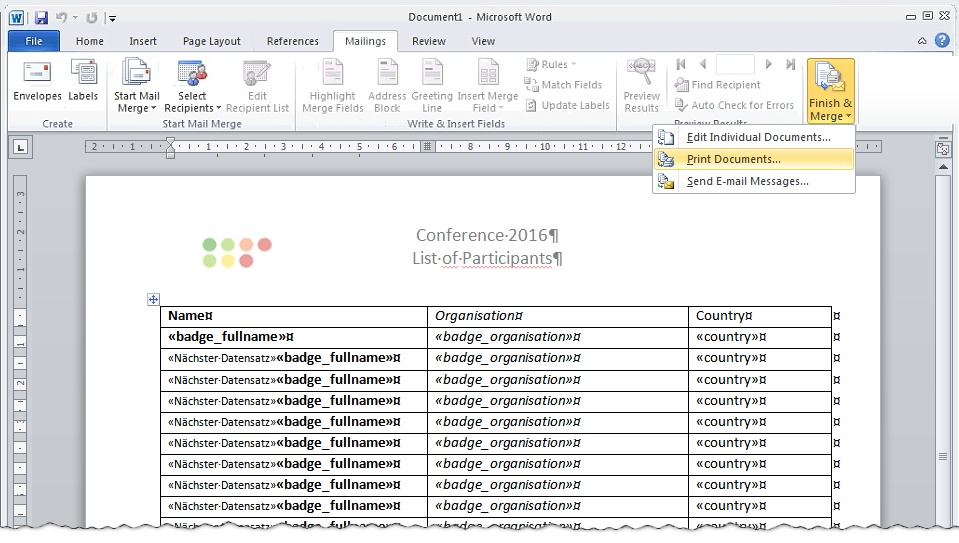The width and height of the screenshot is (959, 543).
Task: Open the Insert Merge Field dropdown
Action: pos(487,86)
